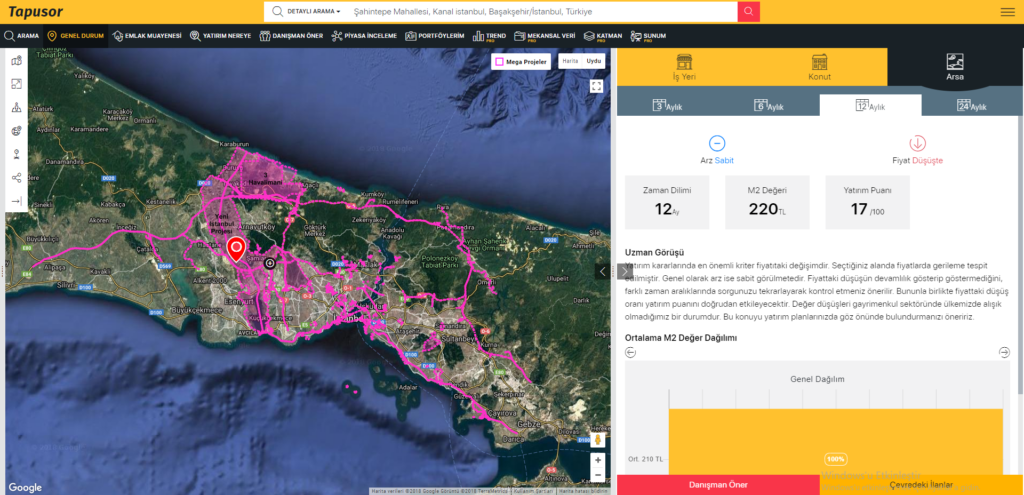Click the red search magnifier button

pyautogui.click(x=748, y=11)
